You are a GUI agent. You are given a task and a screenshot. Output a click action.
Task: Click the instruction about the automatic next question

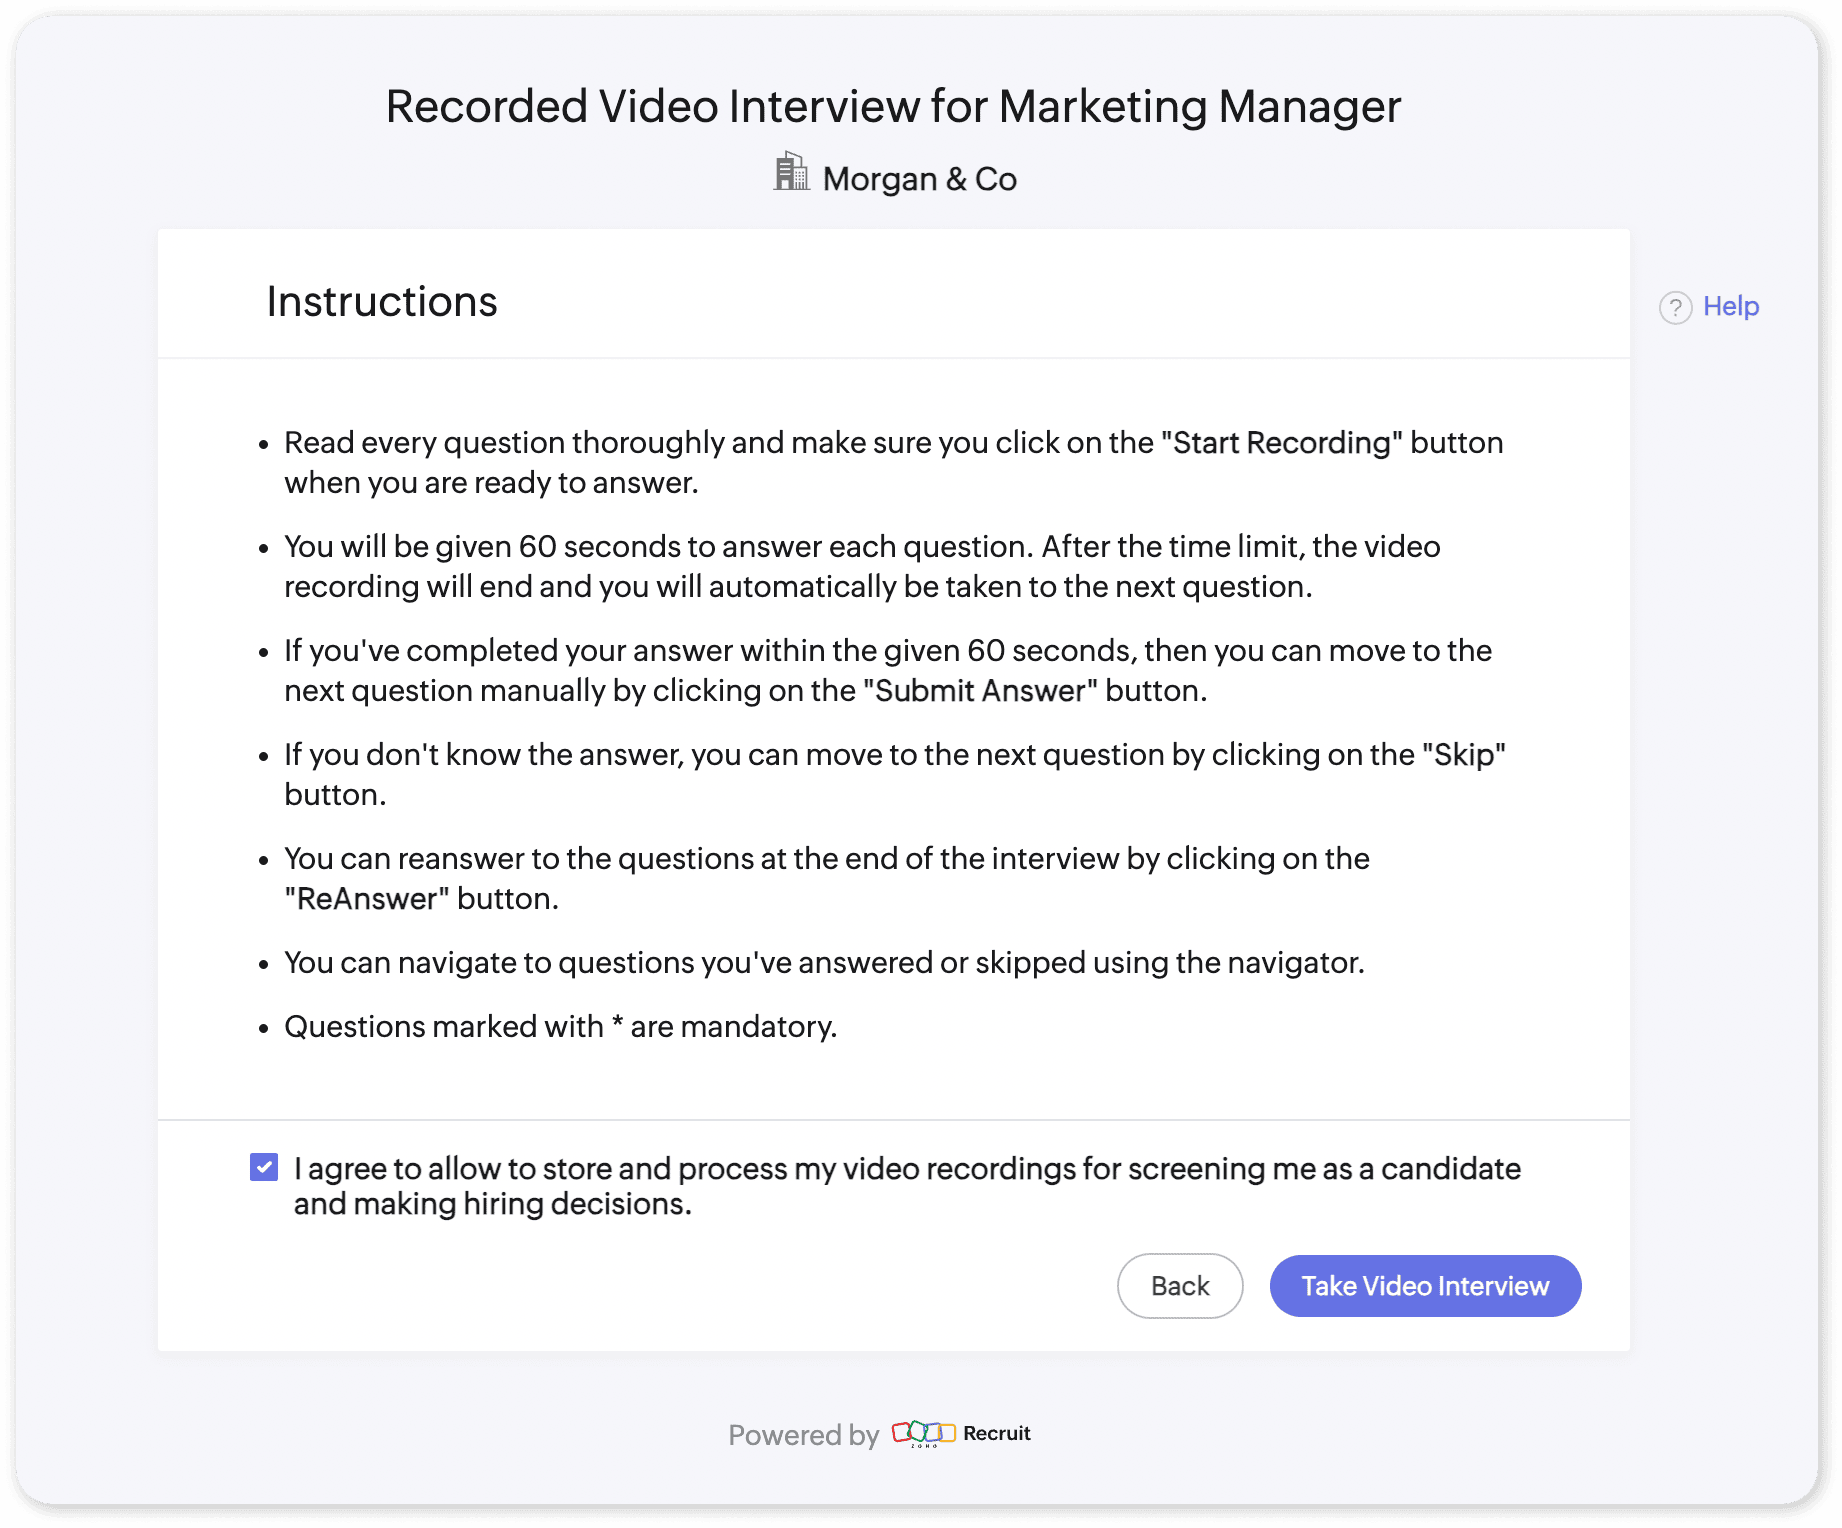click(862, 566)
